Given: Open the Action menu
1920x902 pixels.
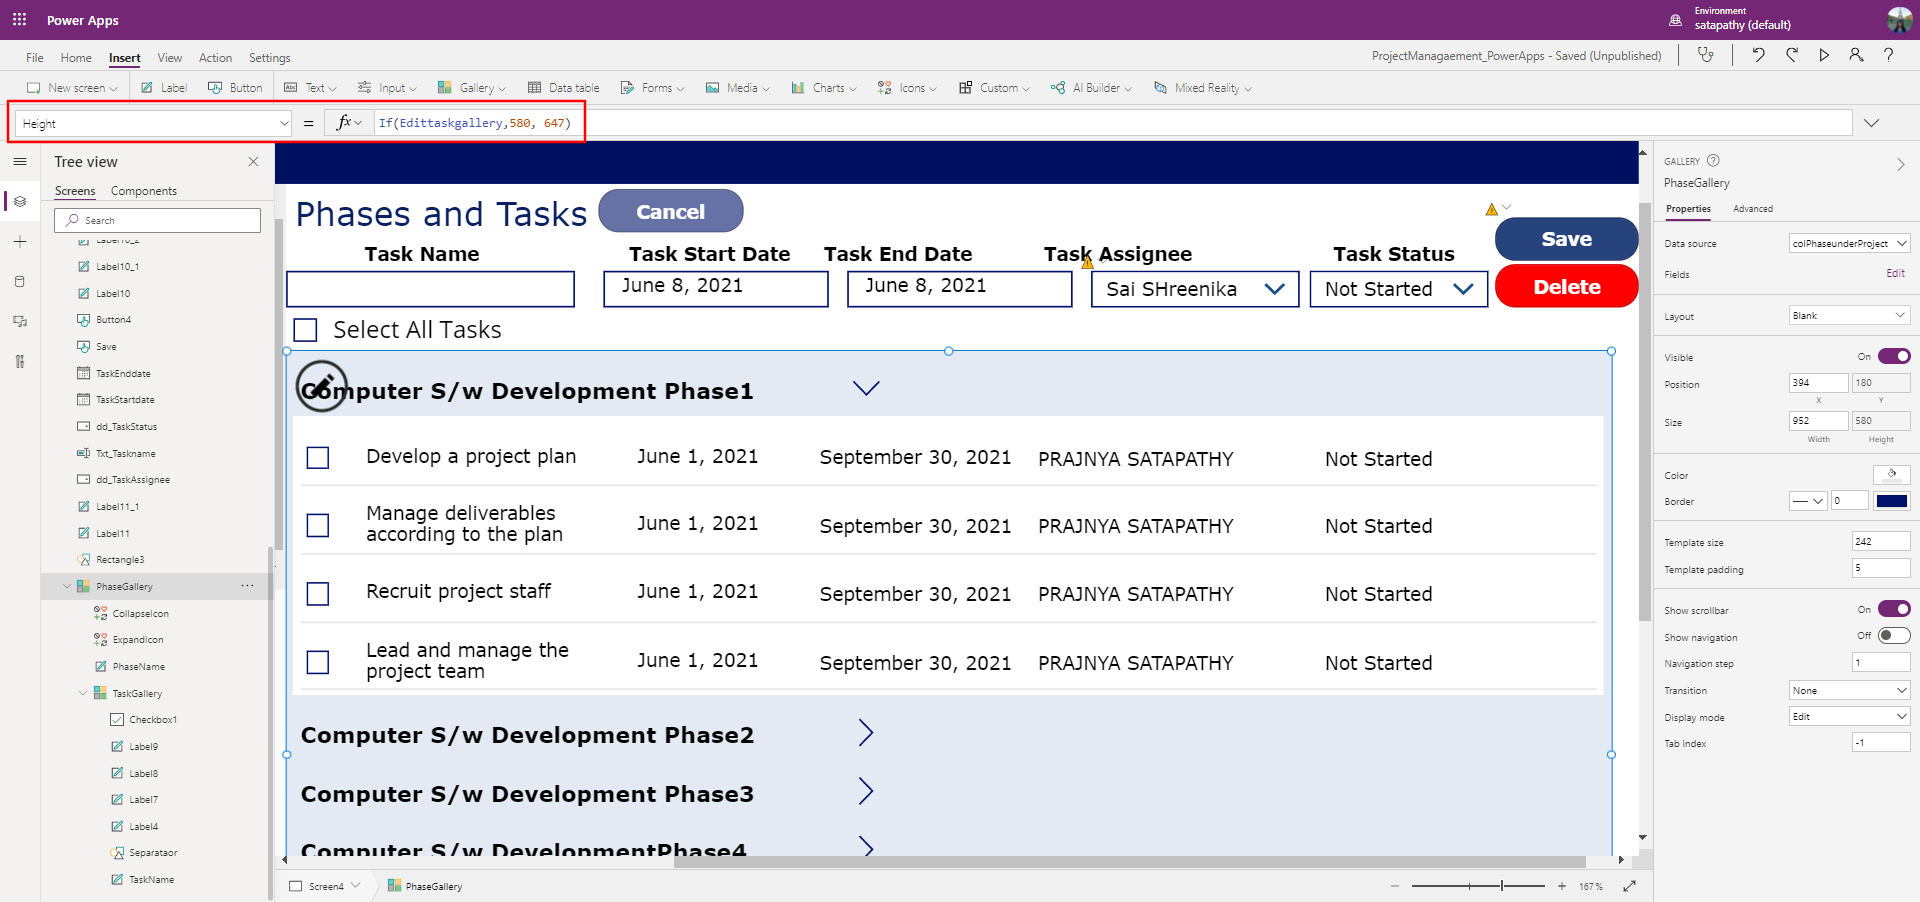Looking at the screenshot, I should pyautogui.click(x=215, y=57).
